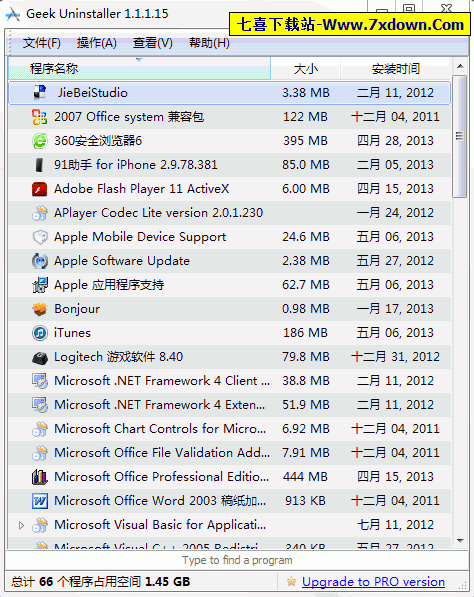Select the Apple Mobile Device Support name
474x597 pixels.
[x=140, y=236]
